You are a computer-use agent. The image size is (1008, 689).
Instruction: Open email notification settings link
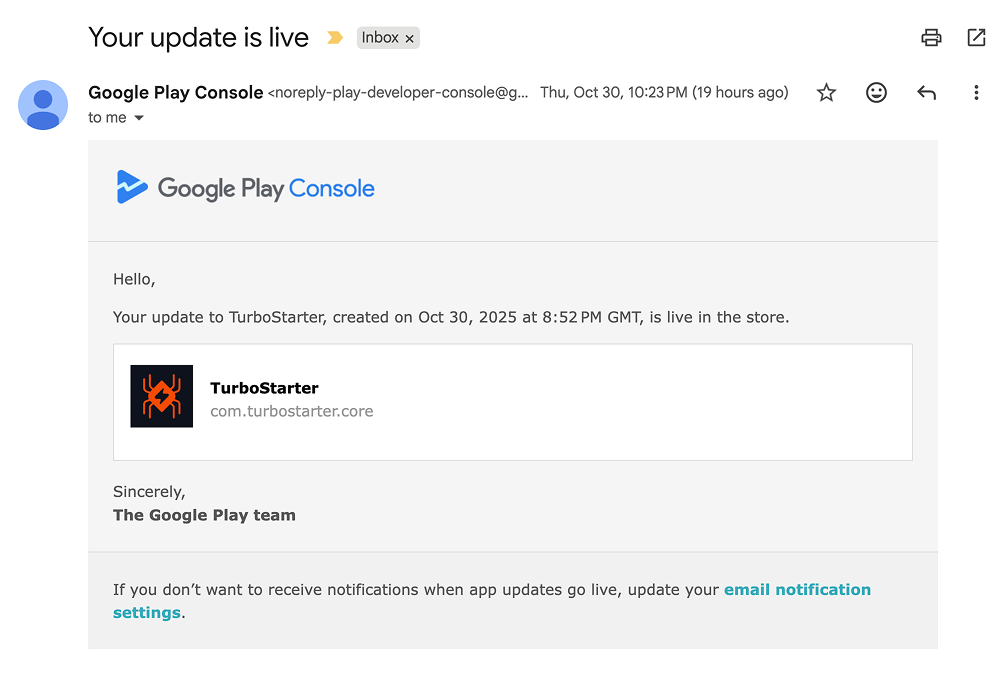(797, 589)
